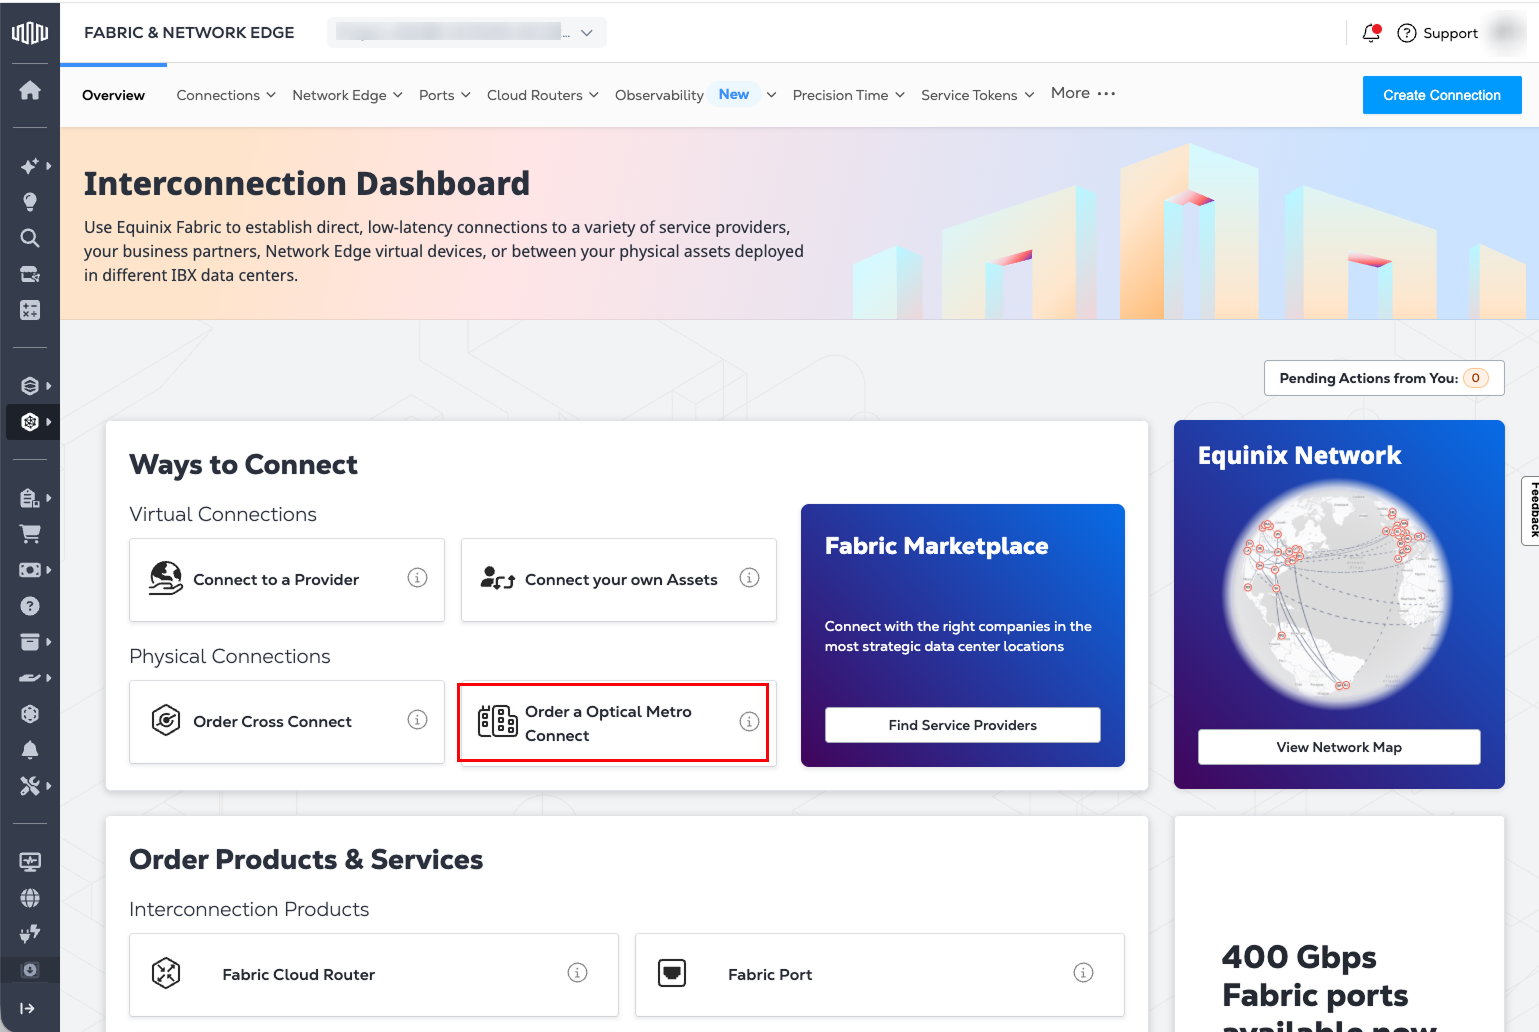Expand the Cloud Routers menu
This screenshot has width=1539, height=1032.
[543, 95]
